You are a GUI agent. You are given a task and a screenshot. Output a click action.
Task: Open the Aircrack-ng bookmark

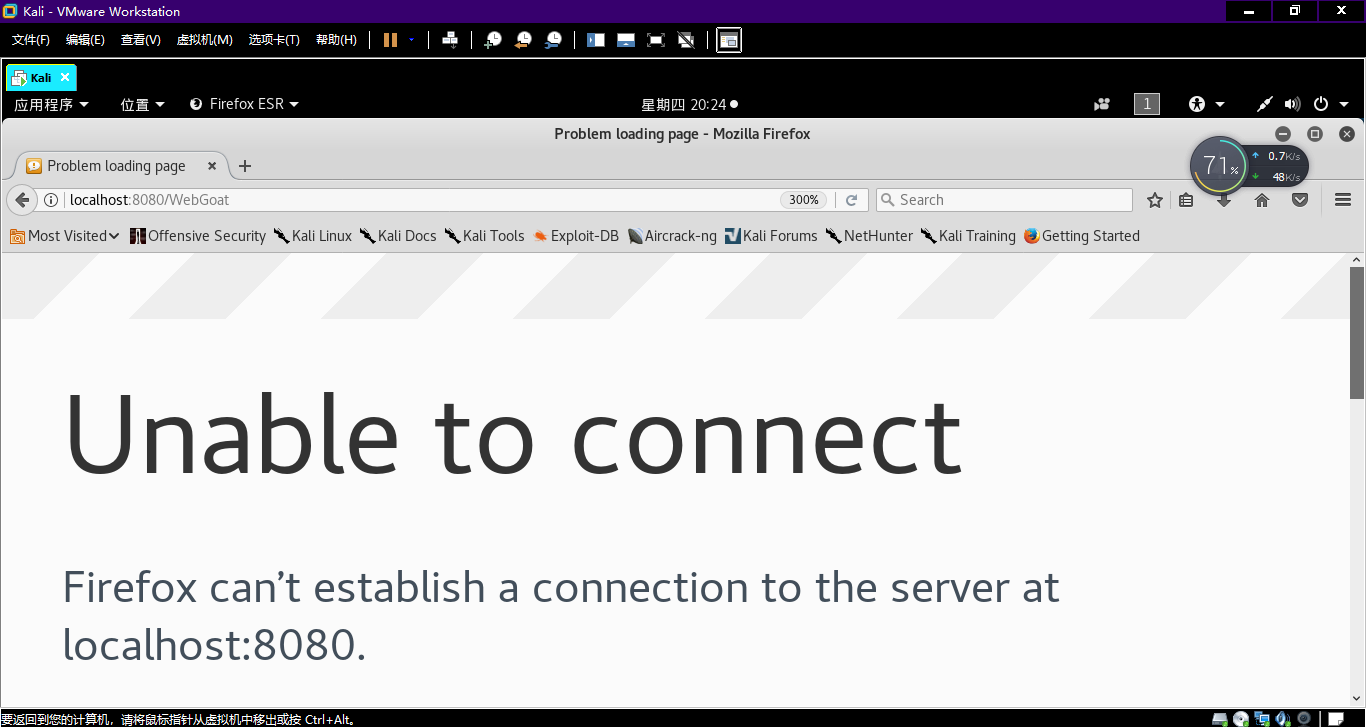tap(672, 236)
